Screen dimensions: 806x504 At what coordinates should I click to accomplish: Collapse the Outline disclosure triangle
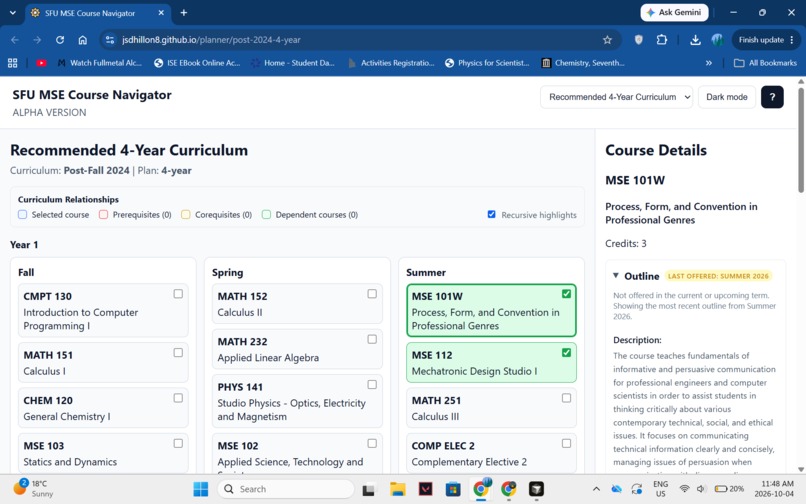point(616,275)
